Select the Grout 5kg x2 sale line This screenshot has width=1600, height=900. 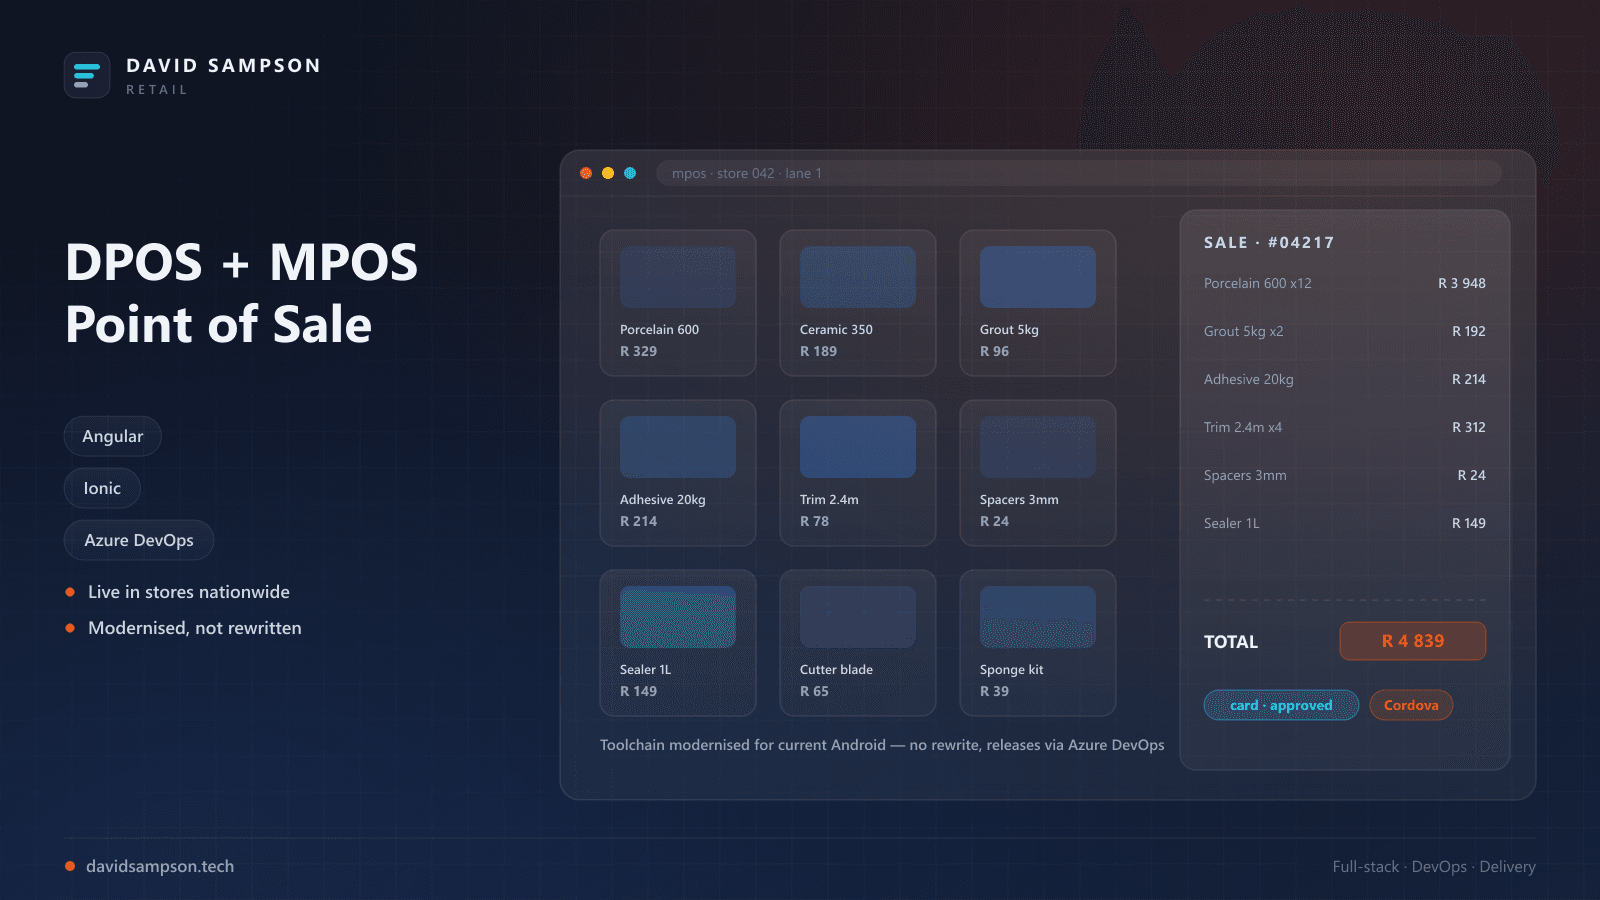1345,331
